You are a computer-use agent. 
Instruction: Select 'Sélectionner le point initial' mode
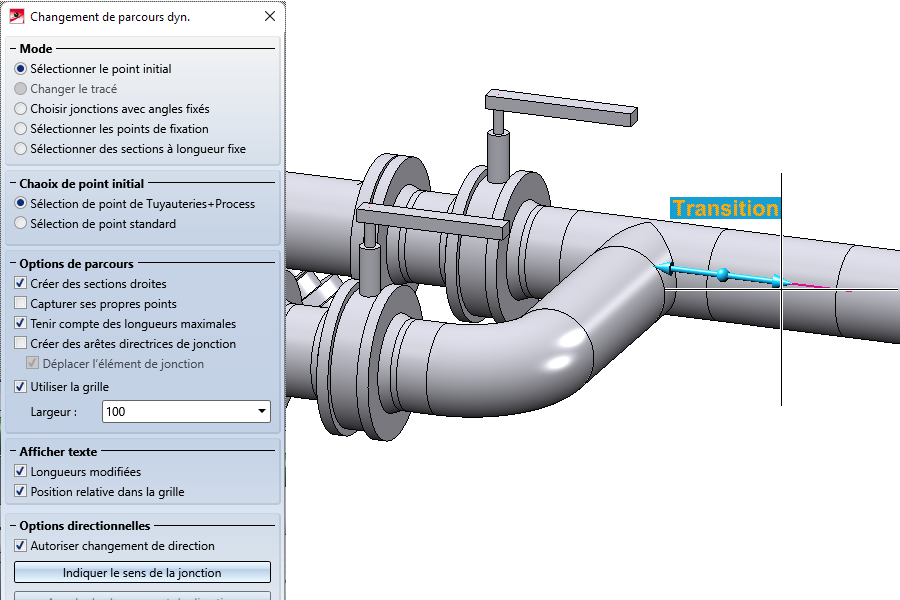(21, 69)
